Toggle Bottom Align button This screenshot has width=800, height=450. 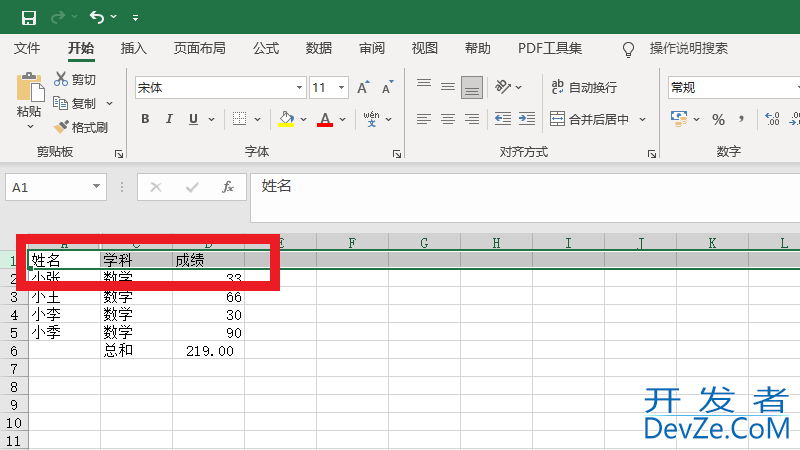(472, 87)
